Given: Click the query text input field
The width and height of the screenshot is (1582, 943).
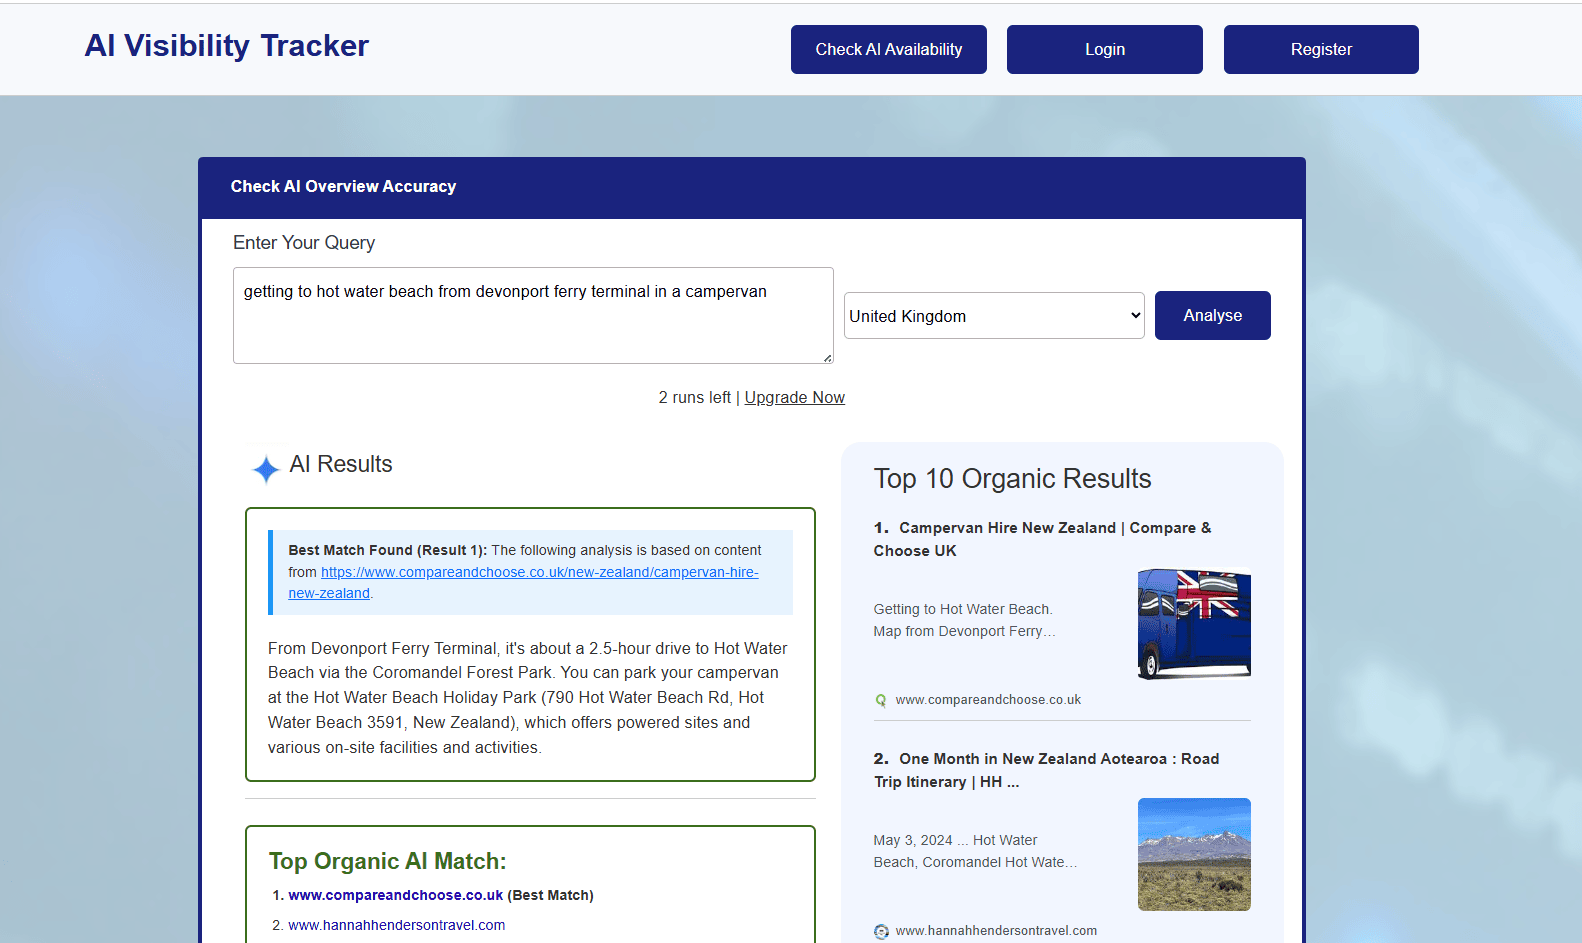Looking at the screenshot, I should coord(532,315).
